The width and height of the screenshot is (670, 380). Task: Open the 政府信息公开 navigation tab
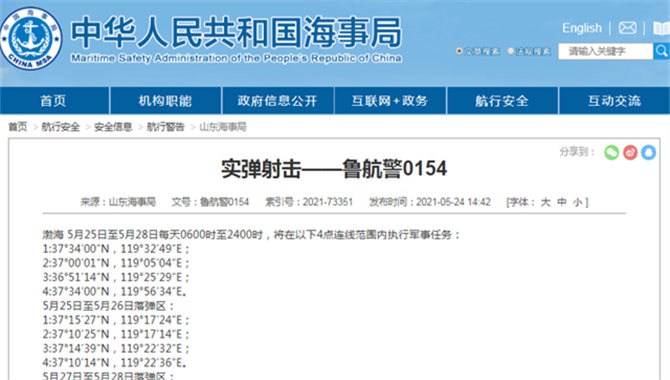(278, 101)
